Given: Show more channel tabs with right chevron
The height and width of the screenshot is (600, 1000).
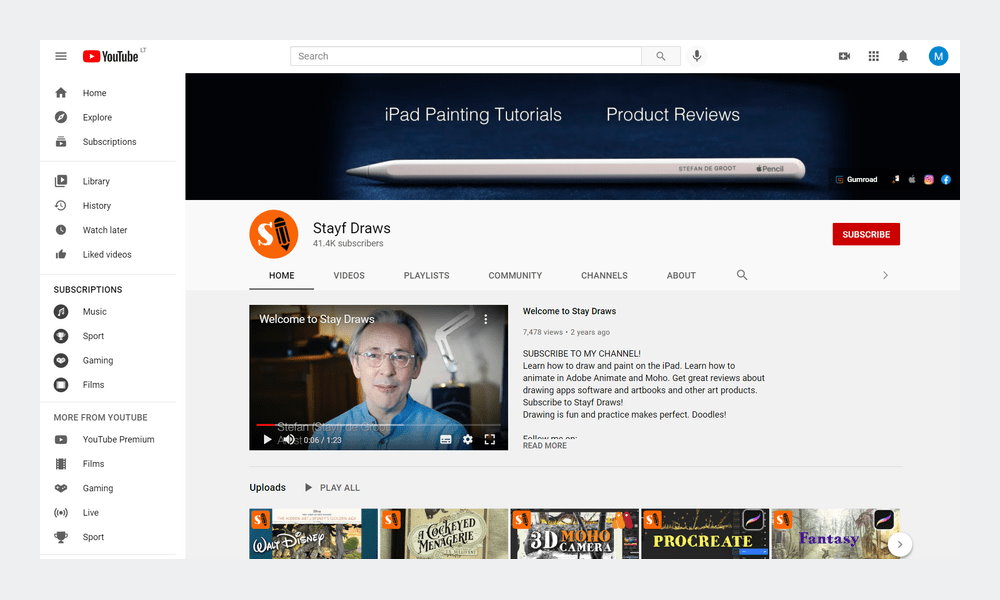Looking at the screenshot, I should point(885,275).
